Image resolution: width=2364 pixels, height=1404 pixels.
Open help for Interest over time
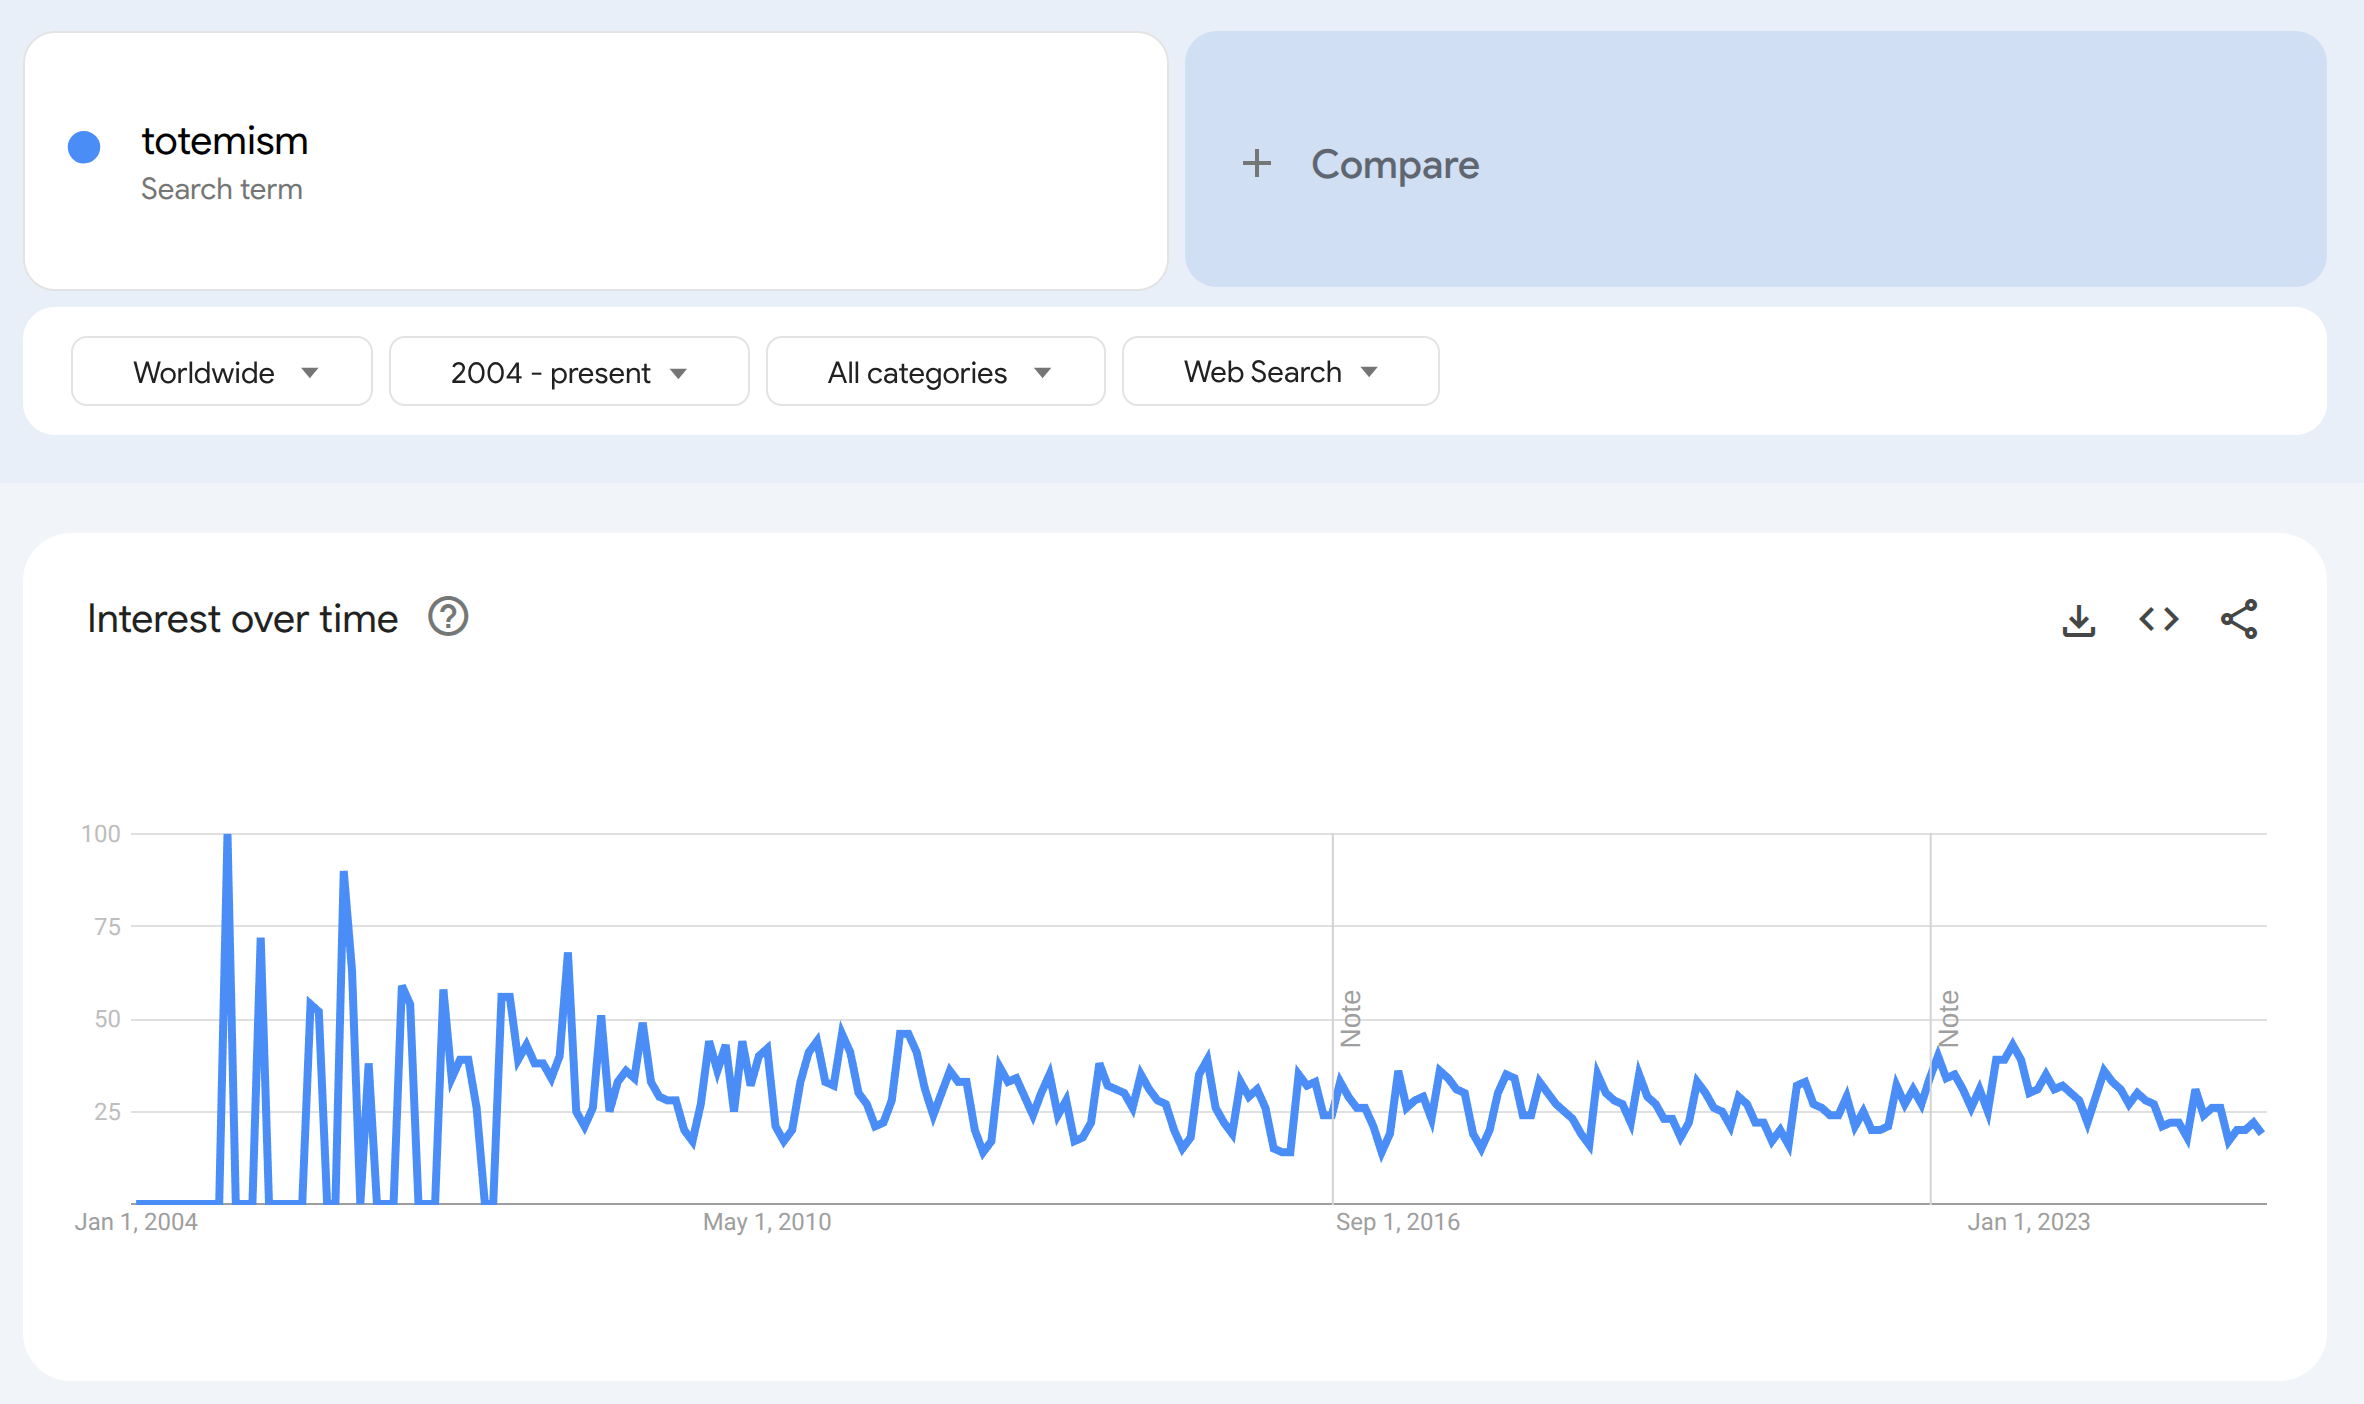(x=448, y=617)
